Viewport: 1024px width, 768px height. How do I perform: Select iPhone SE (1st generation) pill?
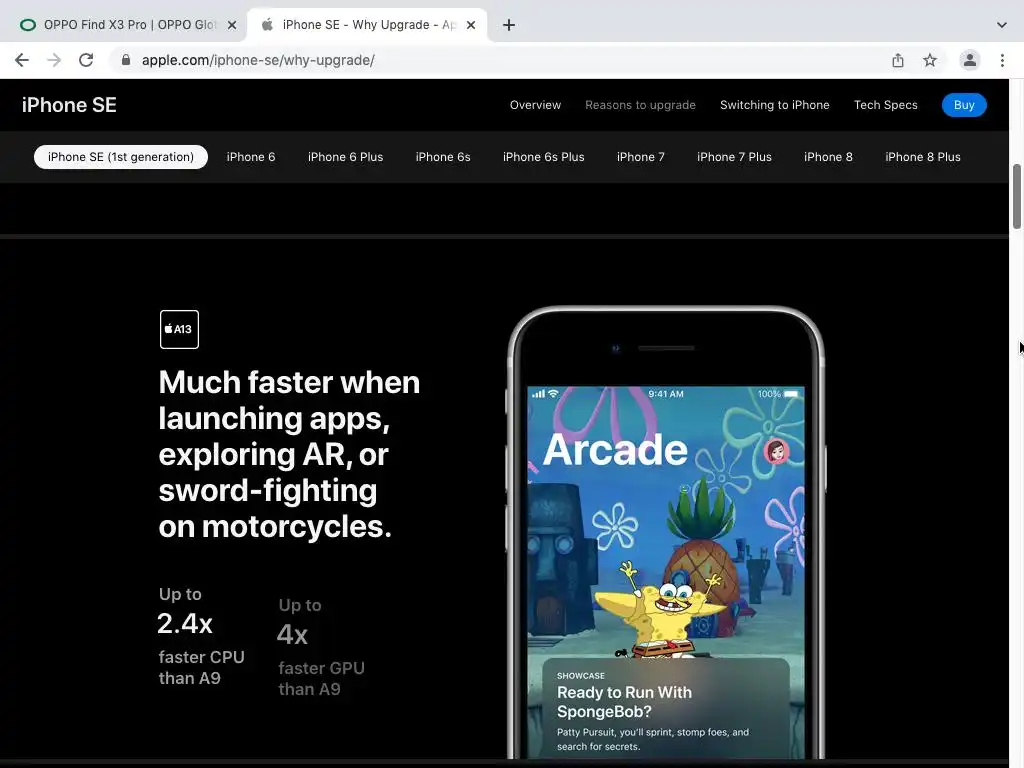tap(121, 157)
